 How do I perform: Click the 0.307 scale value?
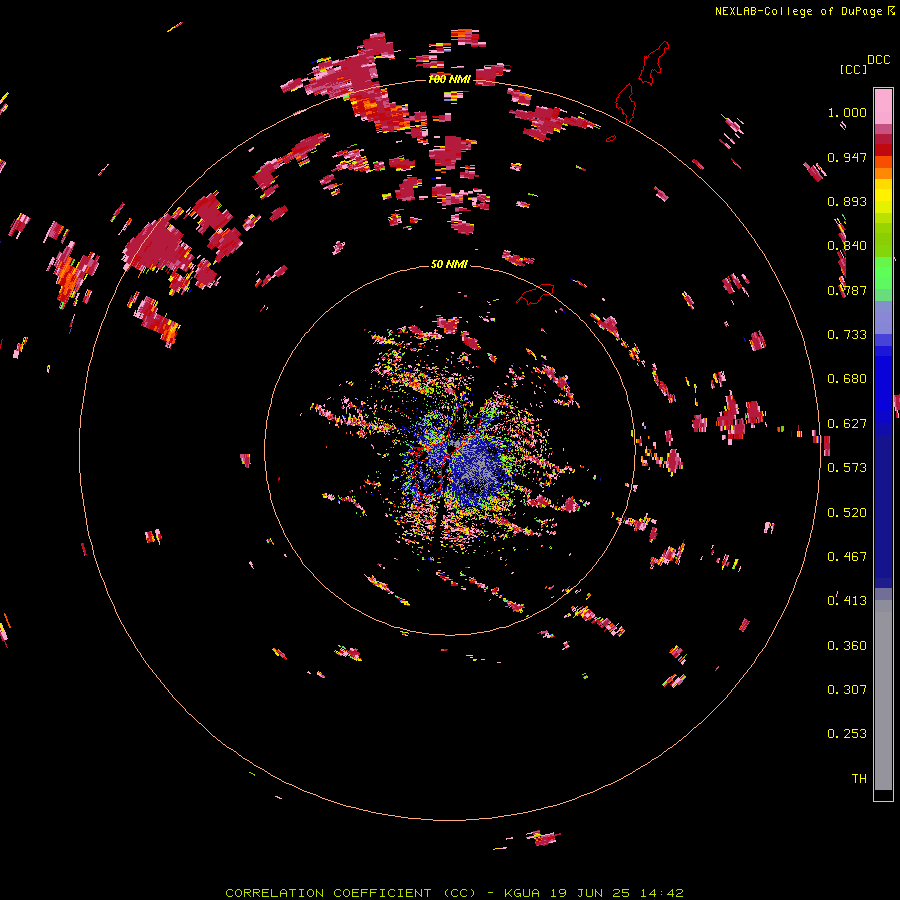(847, 690)
